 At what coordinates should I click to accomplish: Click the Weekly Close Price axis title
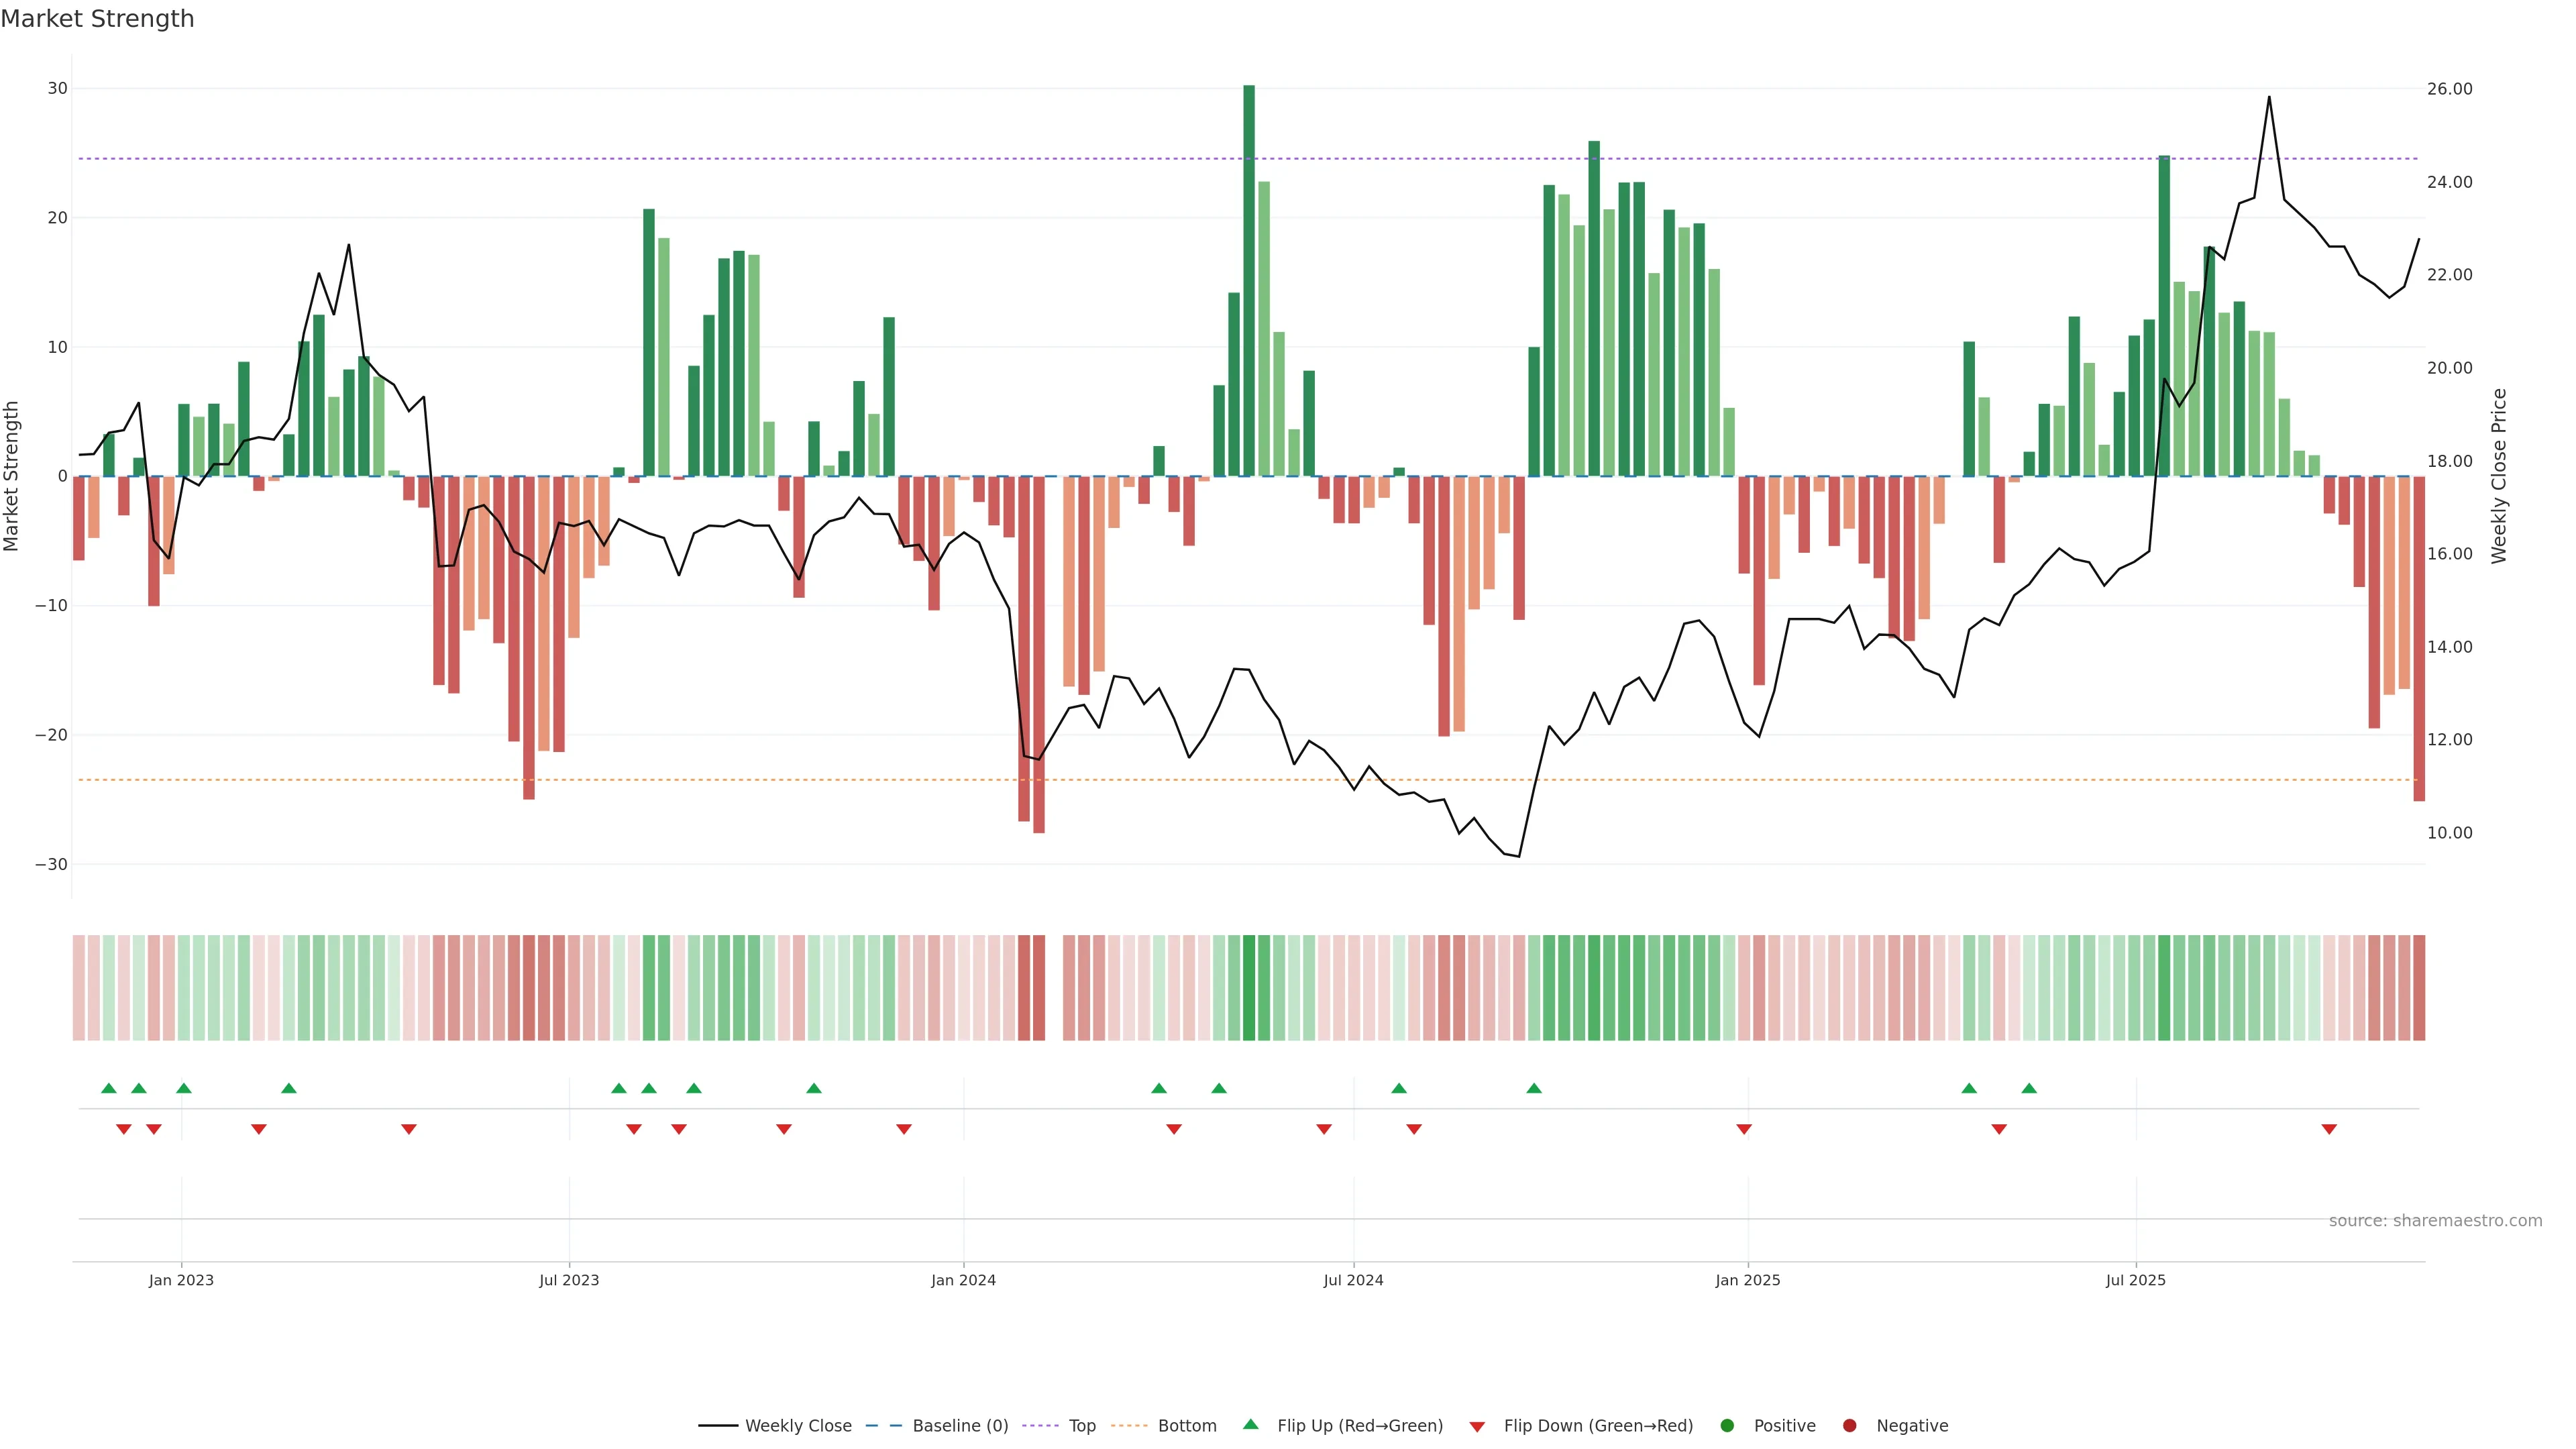pyautogui.click(x=2499, y=476)
